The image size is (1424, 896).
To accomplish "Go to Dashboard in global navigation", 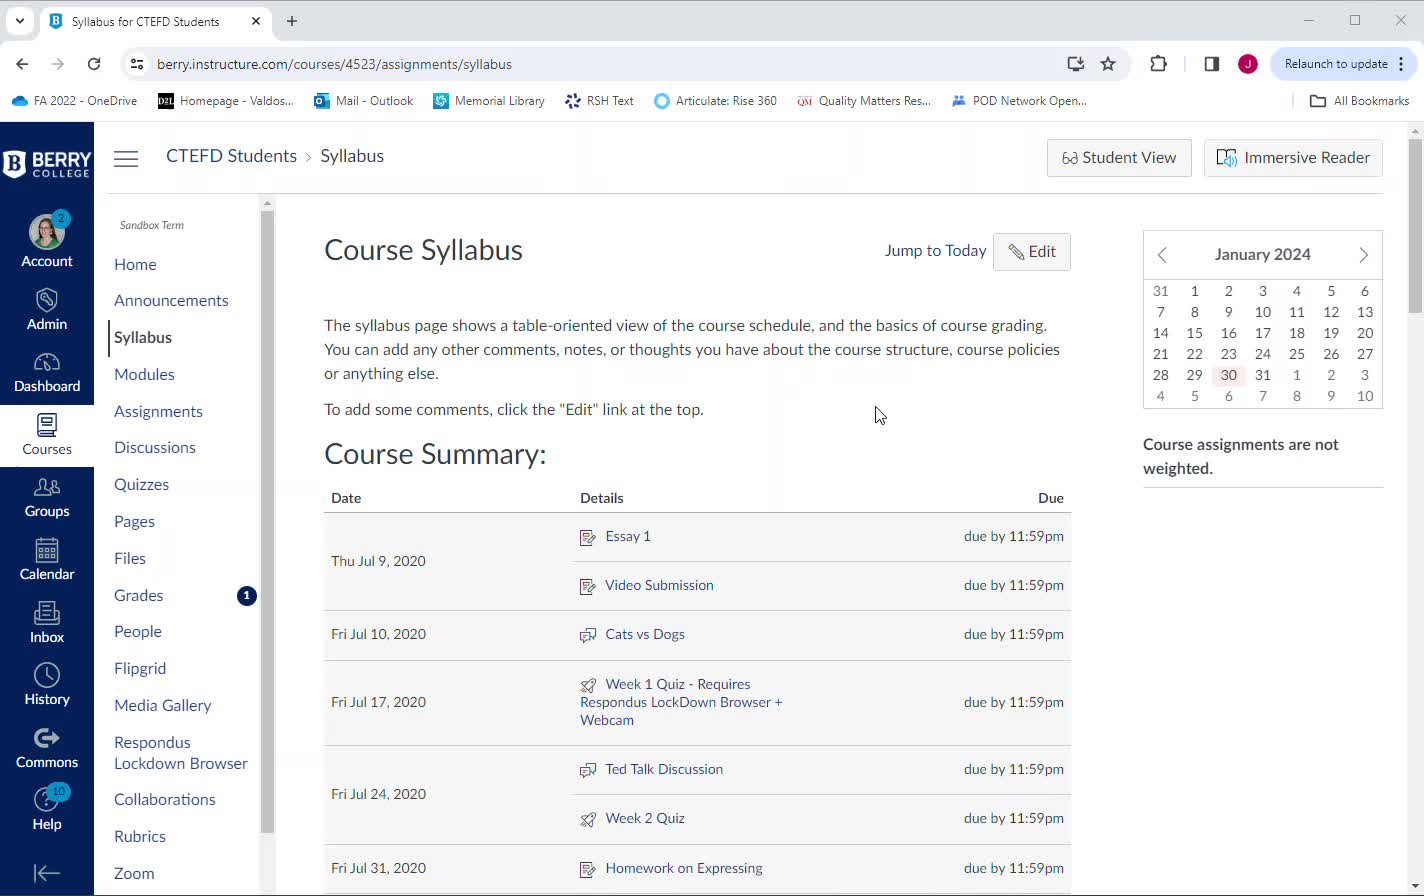I will [x=47, y=373].
